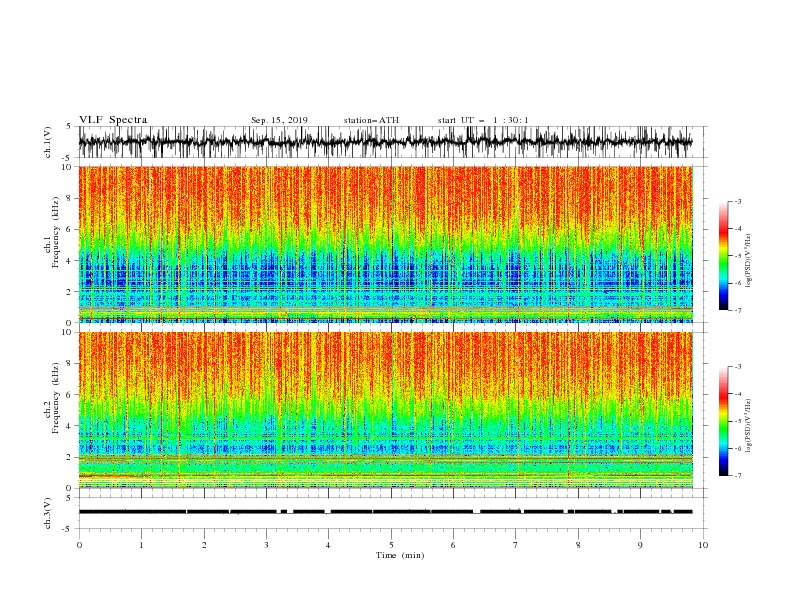This screenshot has width=792, height=612.
Task: Click the ch.1 color bar legend
Action: (723, 256)
